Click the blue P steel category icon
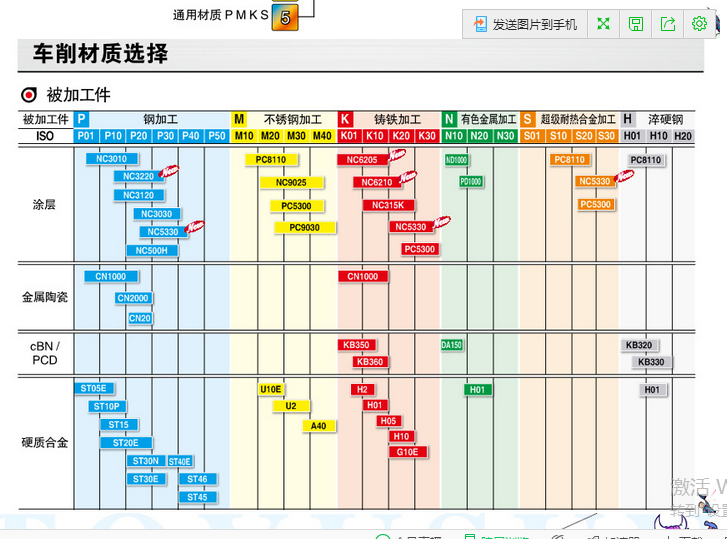 (x=82, y=119)
